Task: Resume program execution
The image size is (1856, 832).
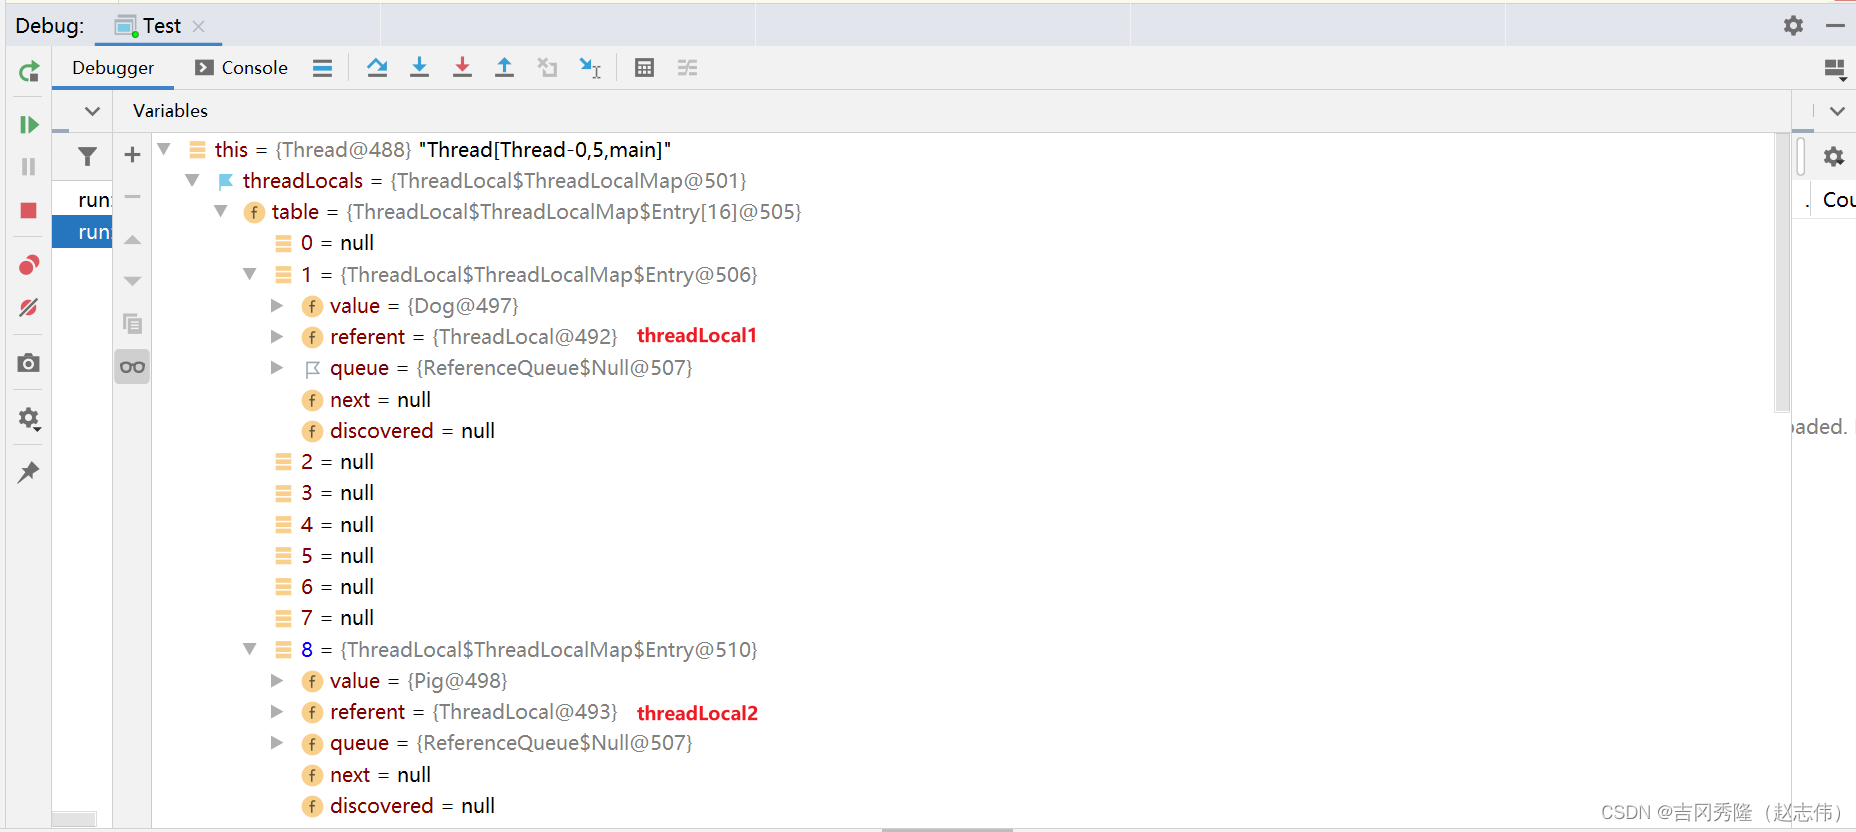Action: pyautogui.click(x=29, y=124)
